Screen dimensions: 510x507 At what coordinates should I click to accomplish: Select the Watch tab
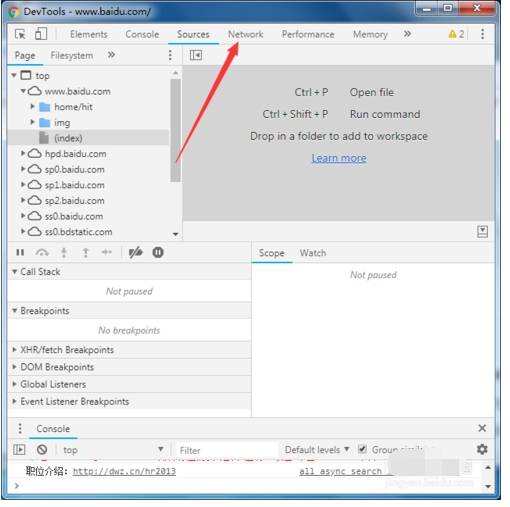click(313, 253)
